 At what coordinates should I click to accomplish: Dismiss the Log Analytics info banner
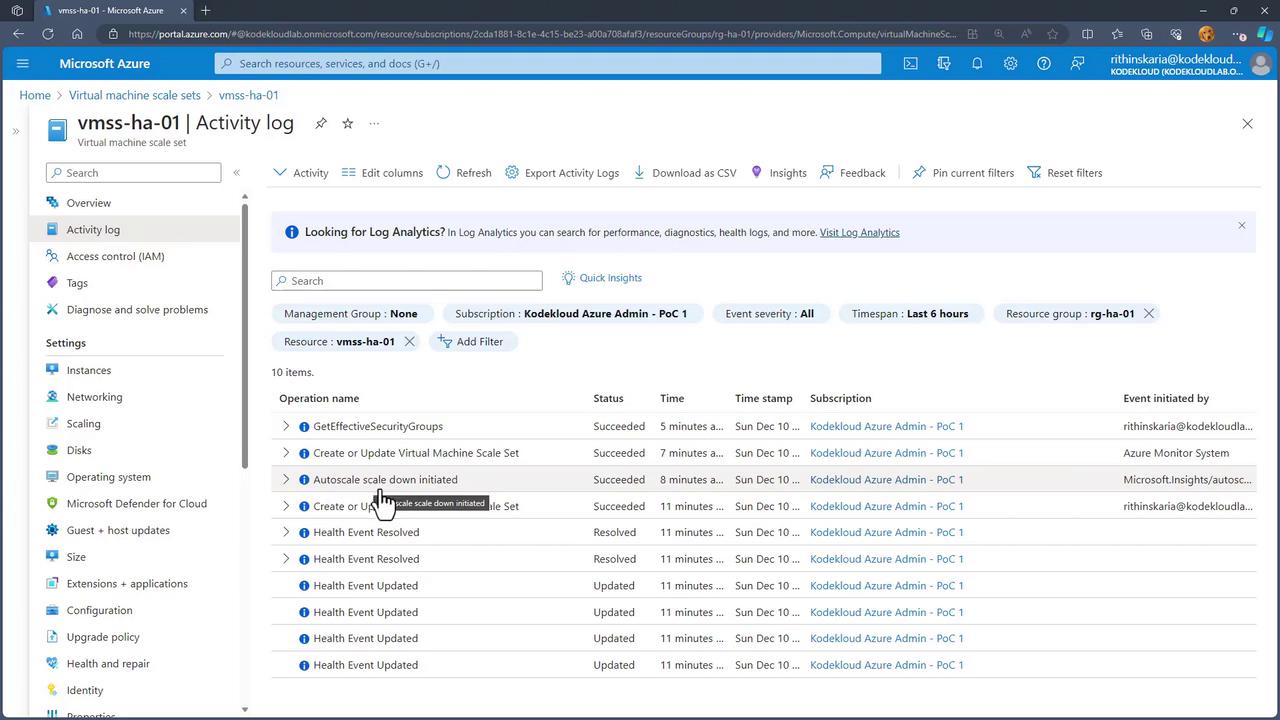1241,225
